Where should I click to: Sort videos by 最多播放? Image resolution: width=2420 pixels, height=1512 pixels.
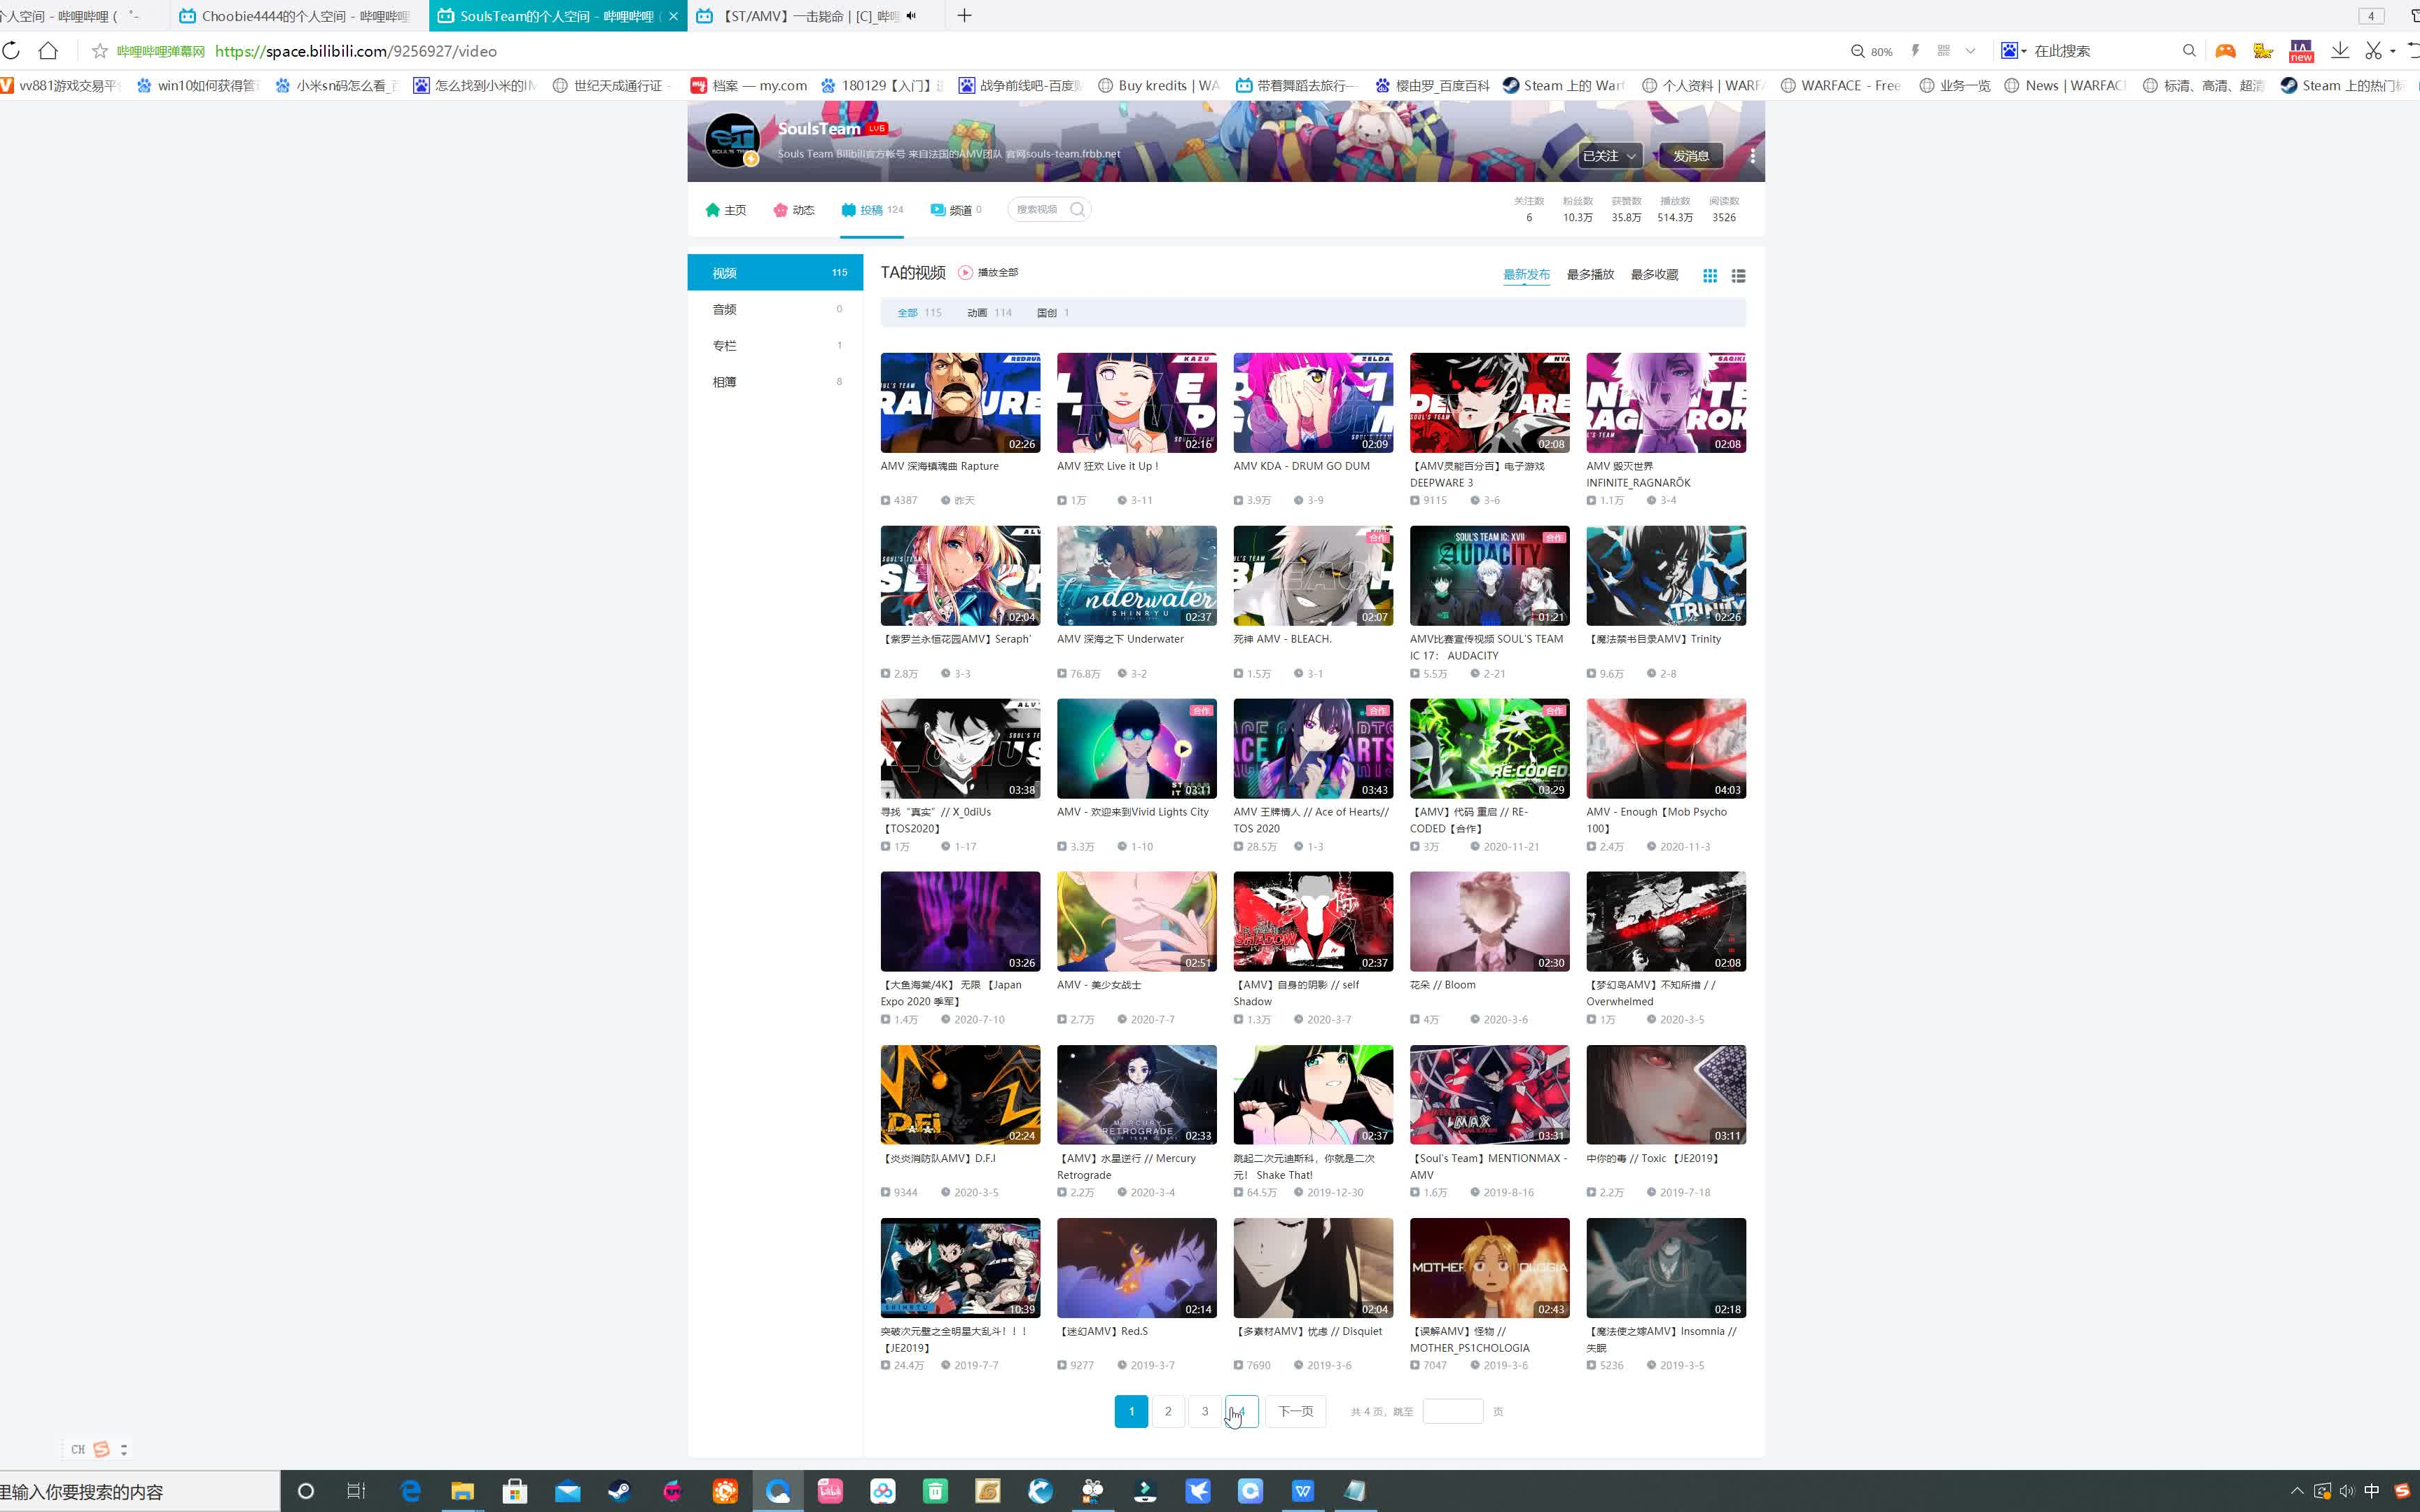tap(1590, 274)
